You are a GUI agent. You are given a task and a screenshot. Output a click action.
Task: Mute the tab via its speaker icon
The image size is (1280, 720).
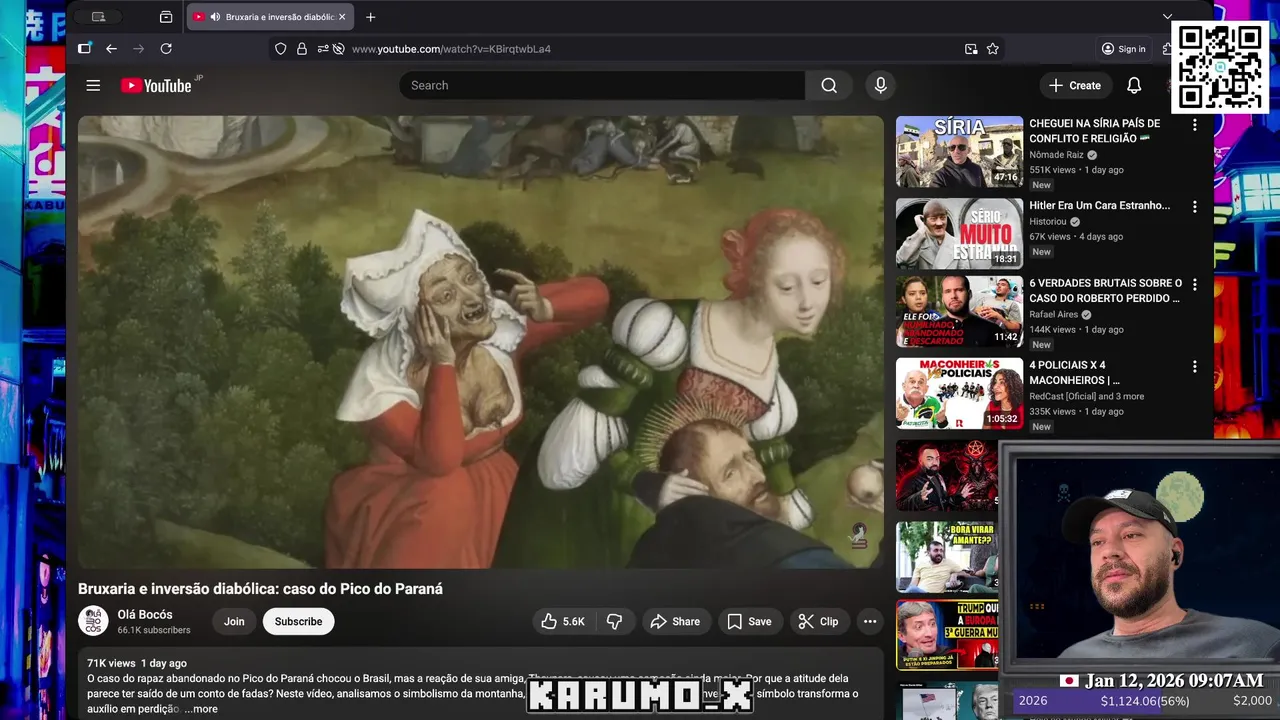coord(215,17)
